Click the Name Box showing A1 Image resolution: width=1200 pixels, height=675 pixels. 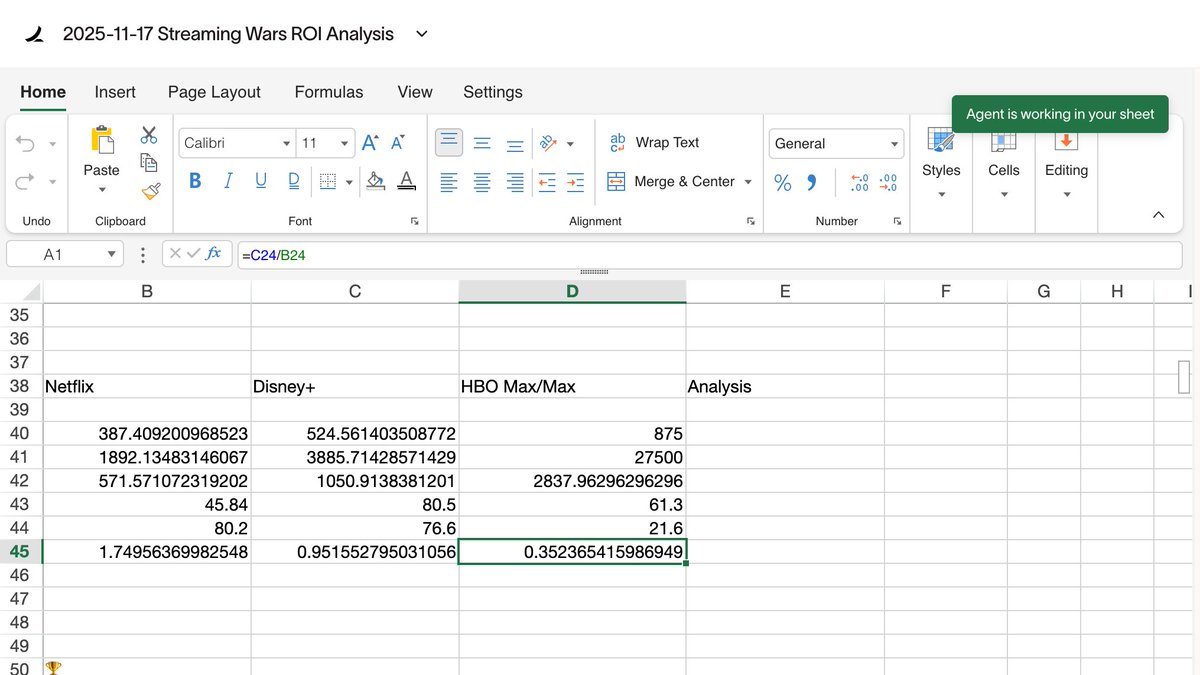click(65, 255)
